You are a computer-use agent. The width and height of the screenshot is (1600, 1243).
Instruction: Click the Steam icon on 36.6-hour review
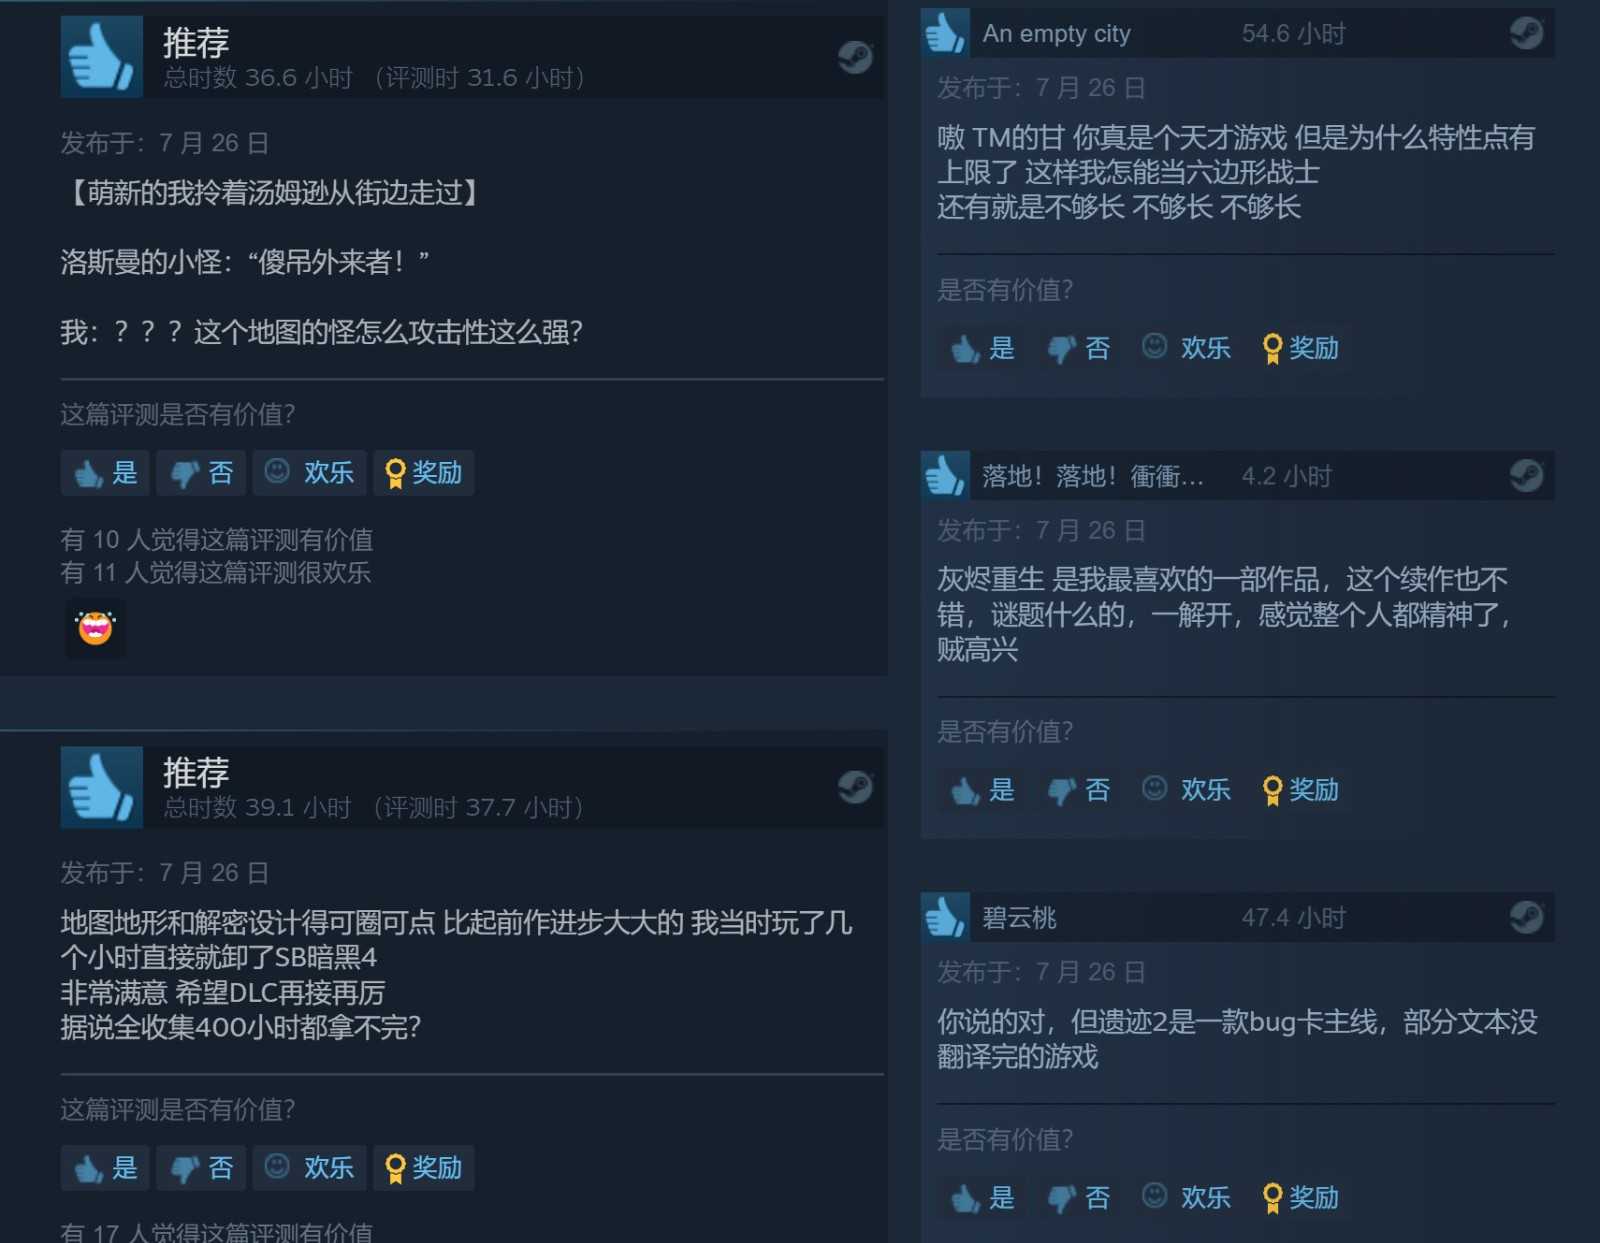(855, 57)
